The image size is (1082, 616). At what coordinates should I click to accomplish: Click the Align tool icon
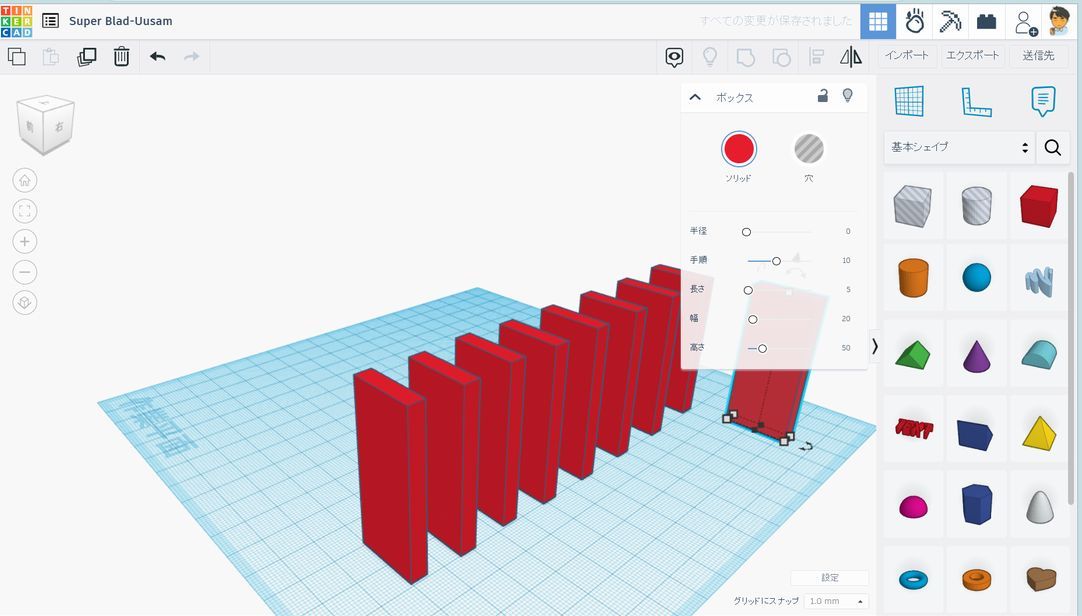(816, 57)
